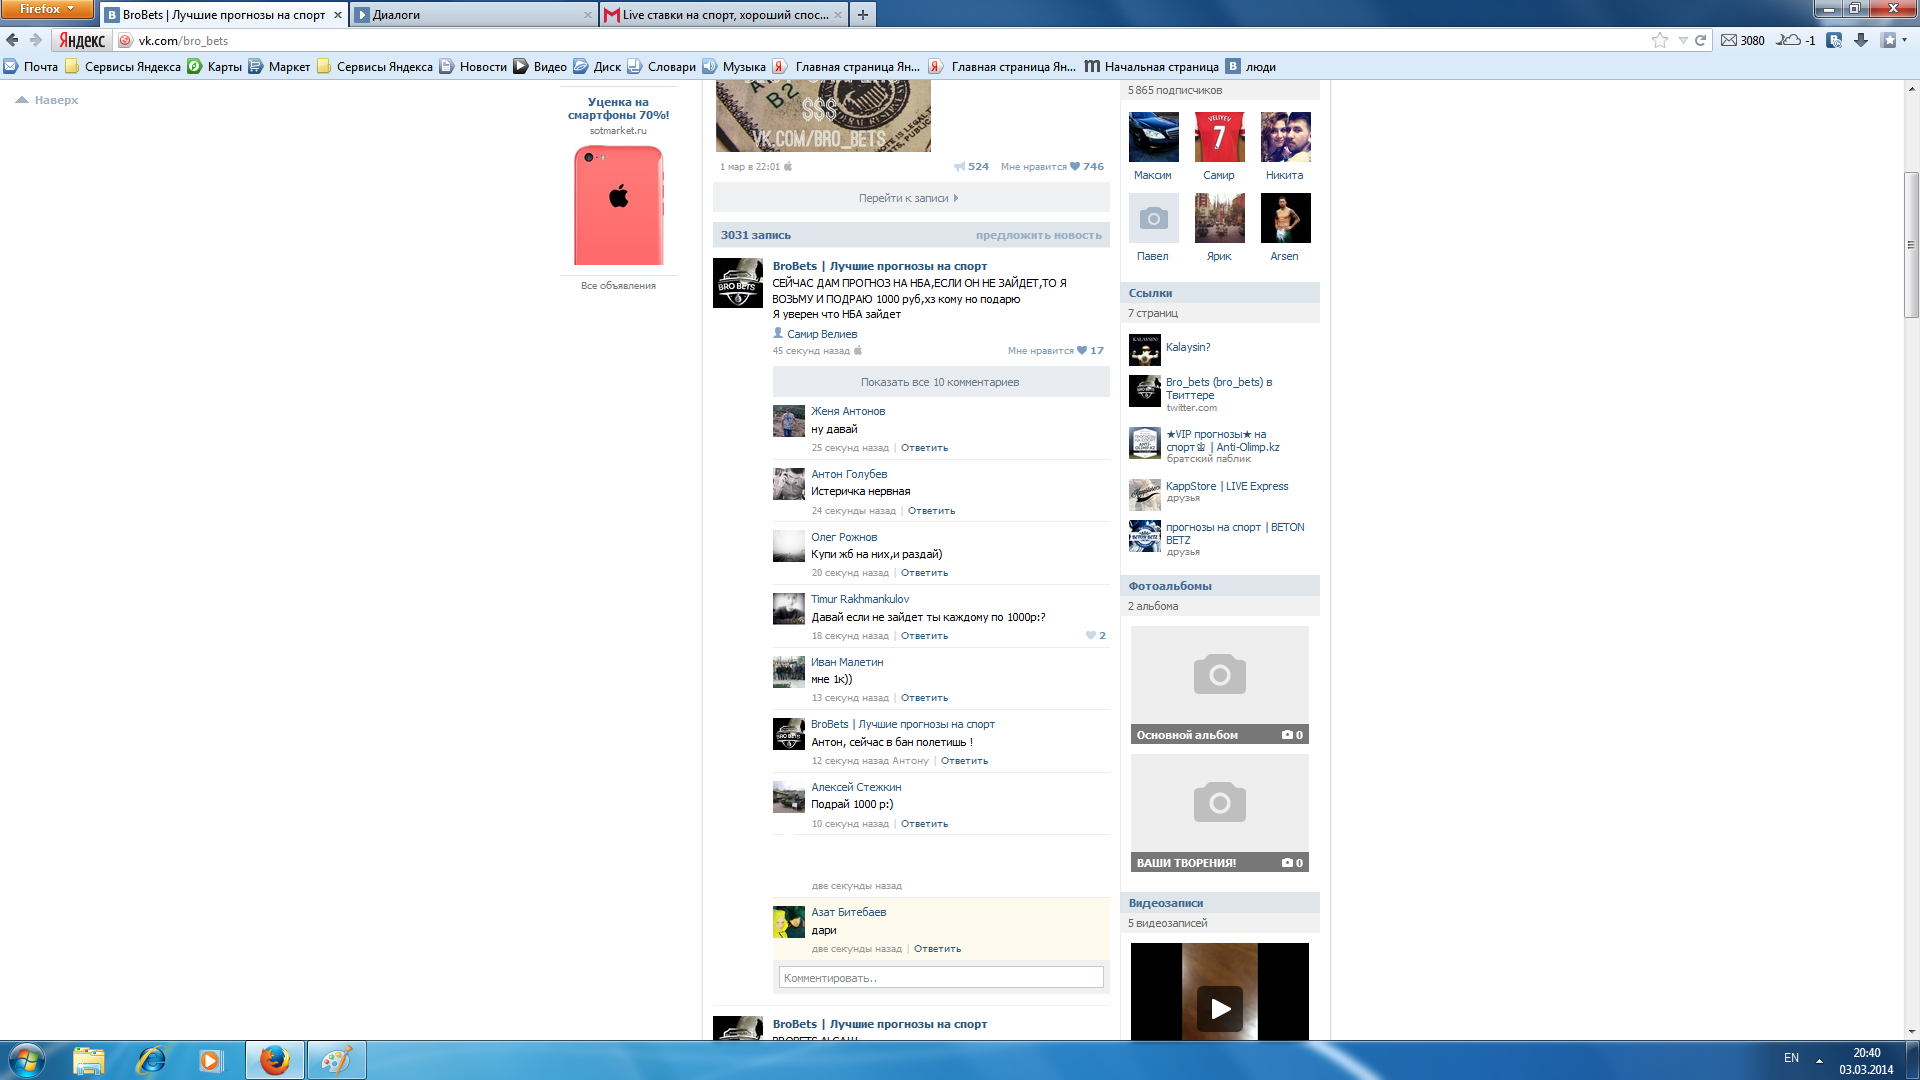Click the page vertical scrollbar thumb

click(x=1911, y=245)
